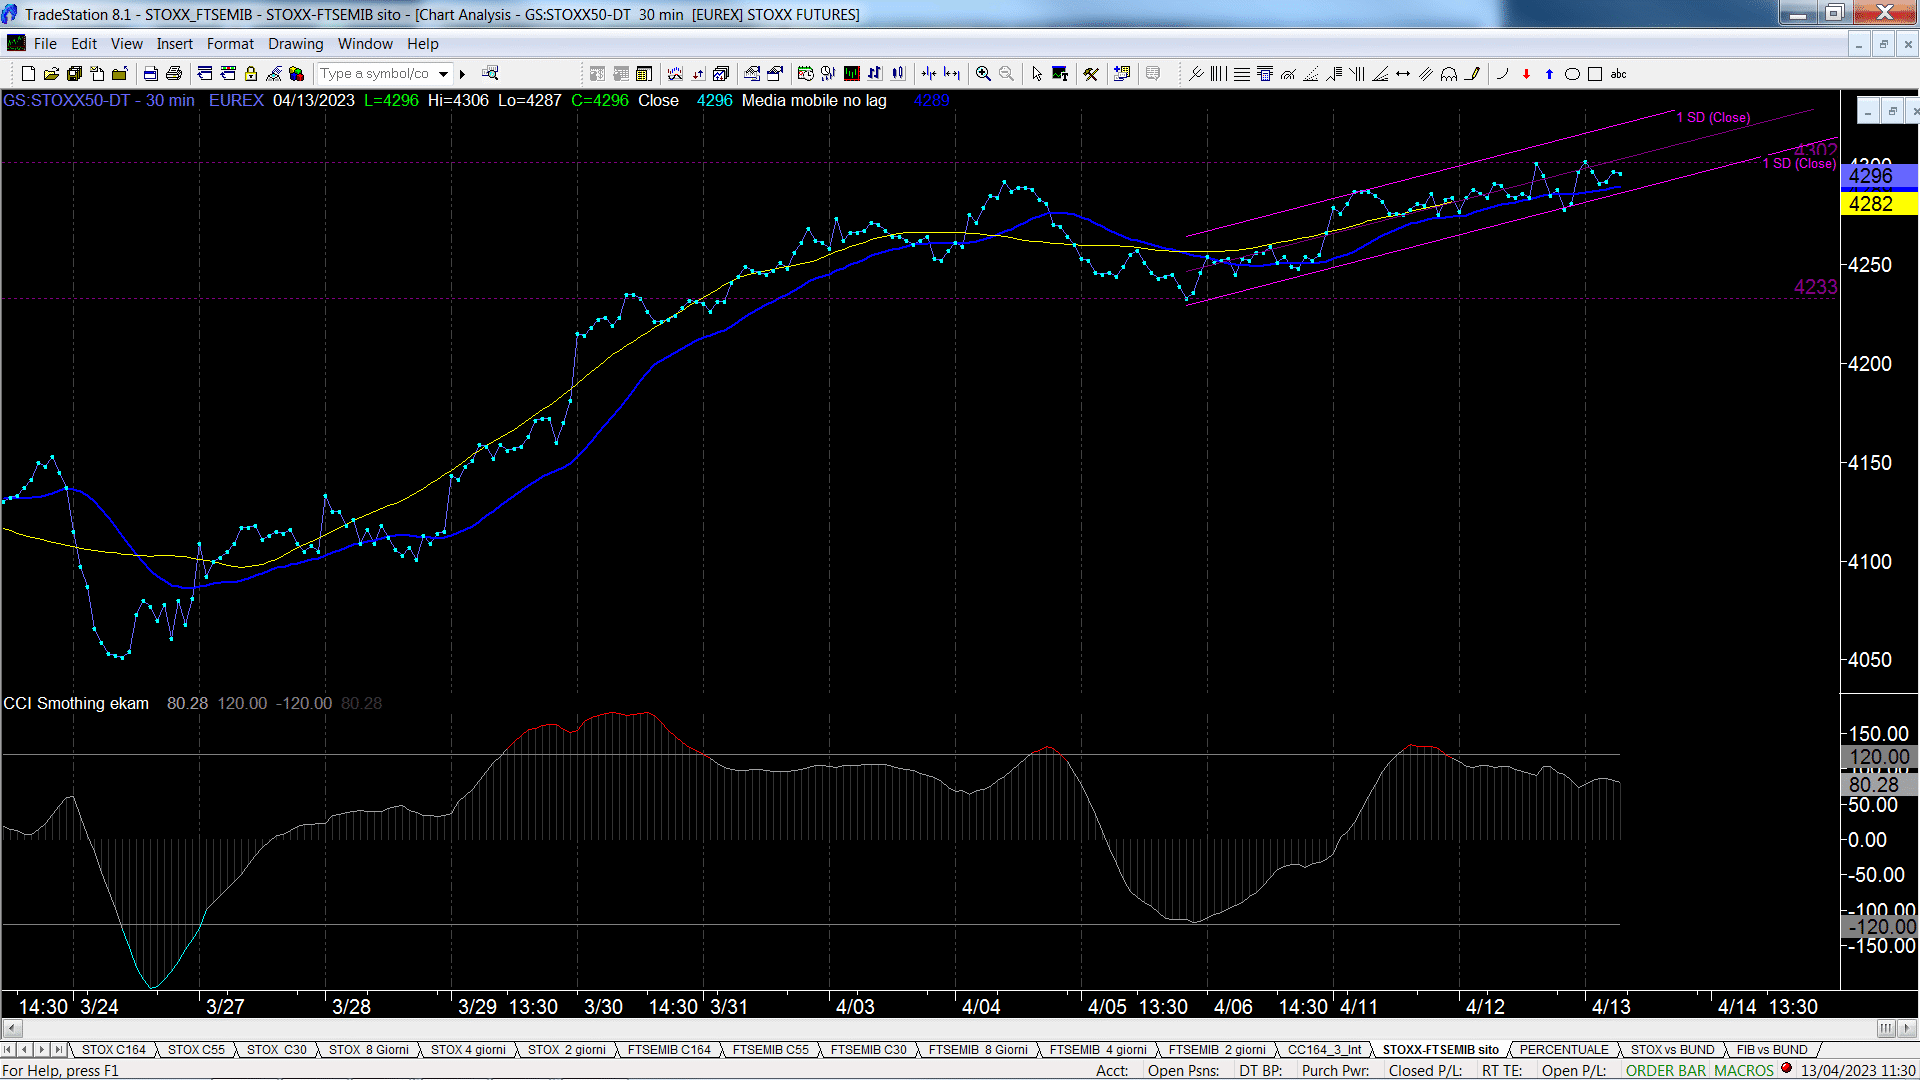Select the red down arrow drawing tool
This screenshot has width=1920, height=1080.
pyautogui.click(x=1526, y=73)
